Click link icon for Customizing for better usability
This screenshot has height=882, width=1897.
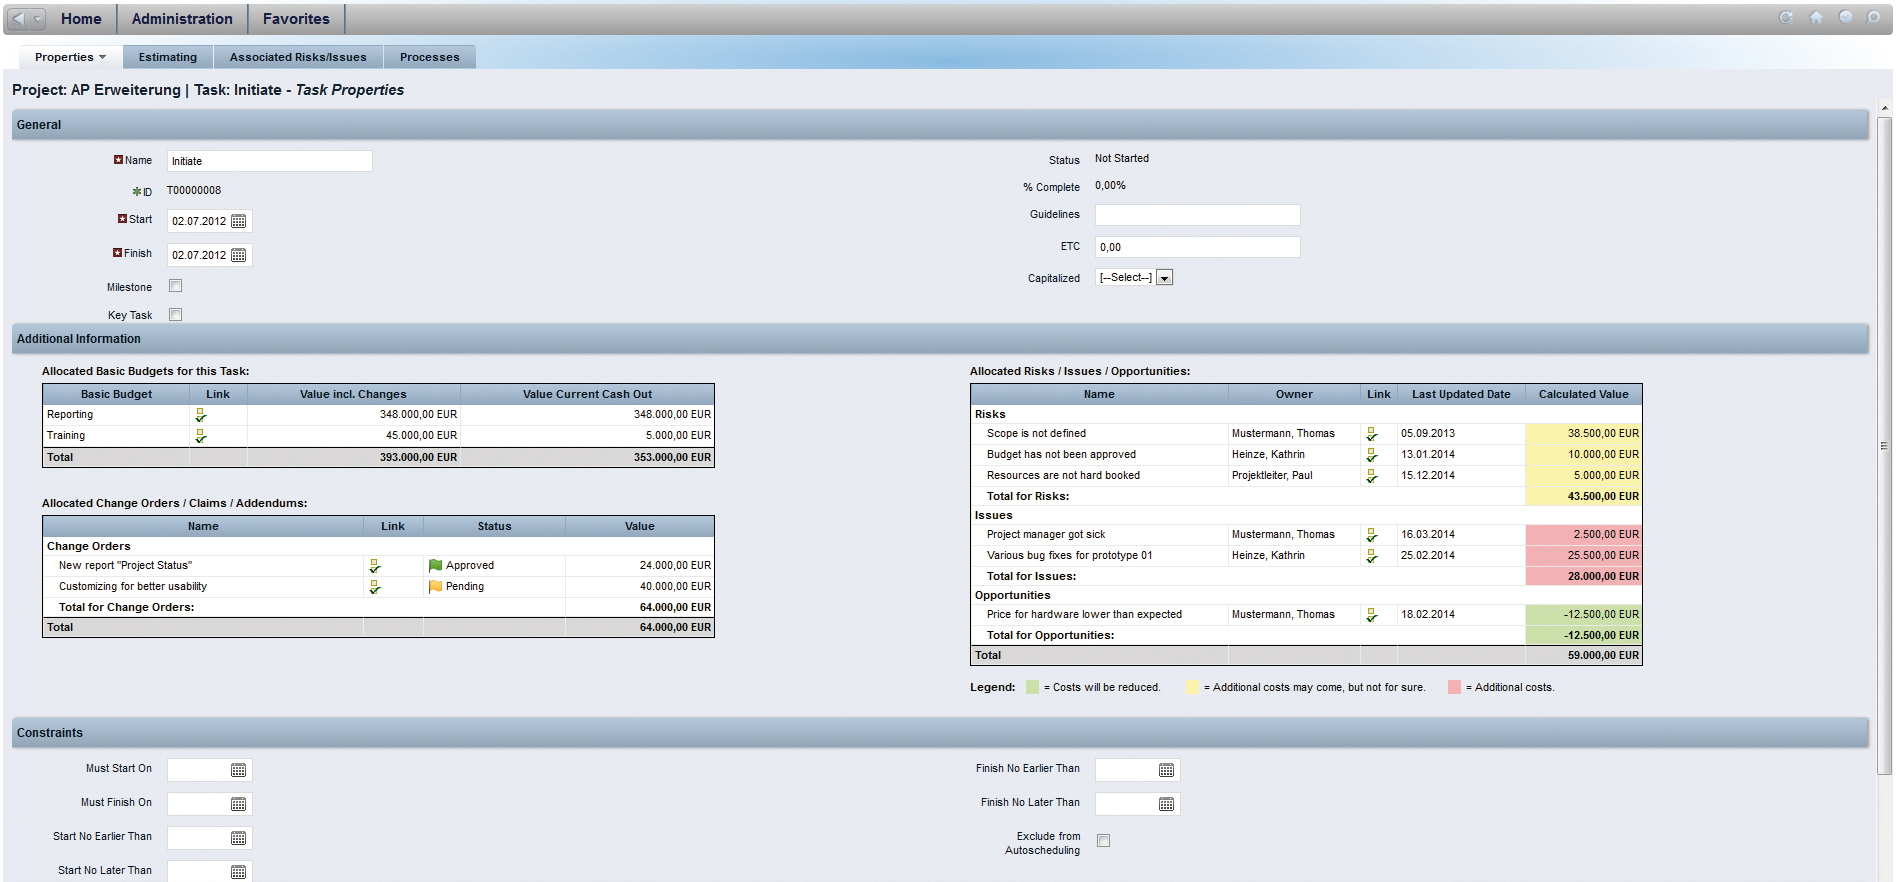[375, 587]
